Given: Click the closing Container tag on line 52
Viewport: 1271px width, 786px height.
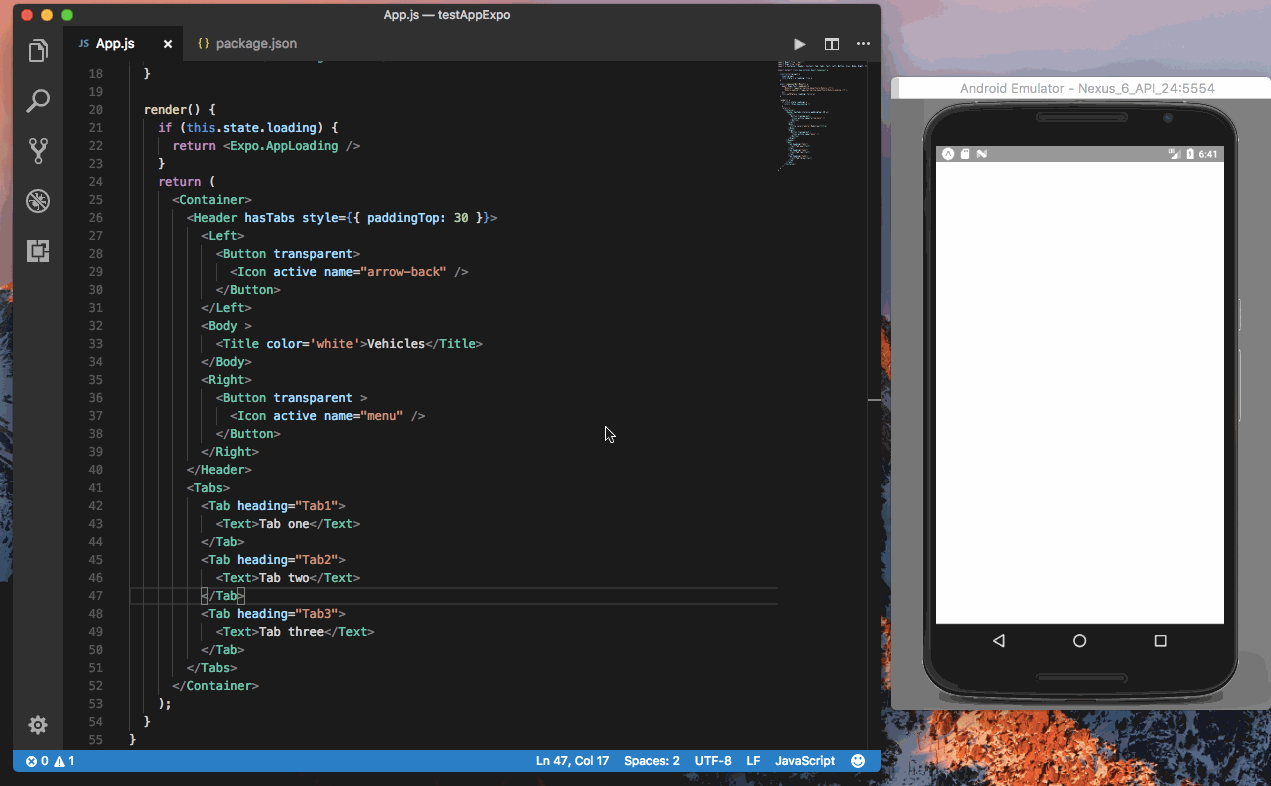Looking at the screenshot, I should click(x=216, y=686).
